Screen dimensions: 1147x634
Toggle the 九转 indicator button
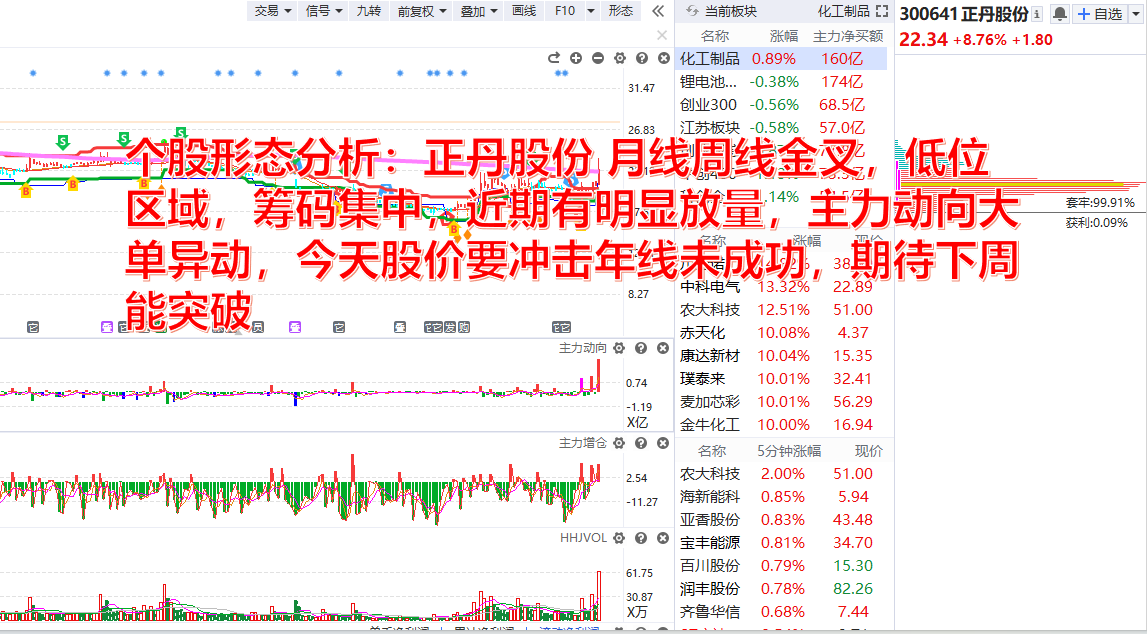[369, 11]
